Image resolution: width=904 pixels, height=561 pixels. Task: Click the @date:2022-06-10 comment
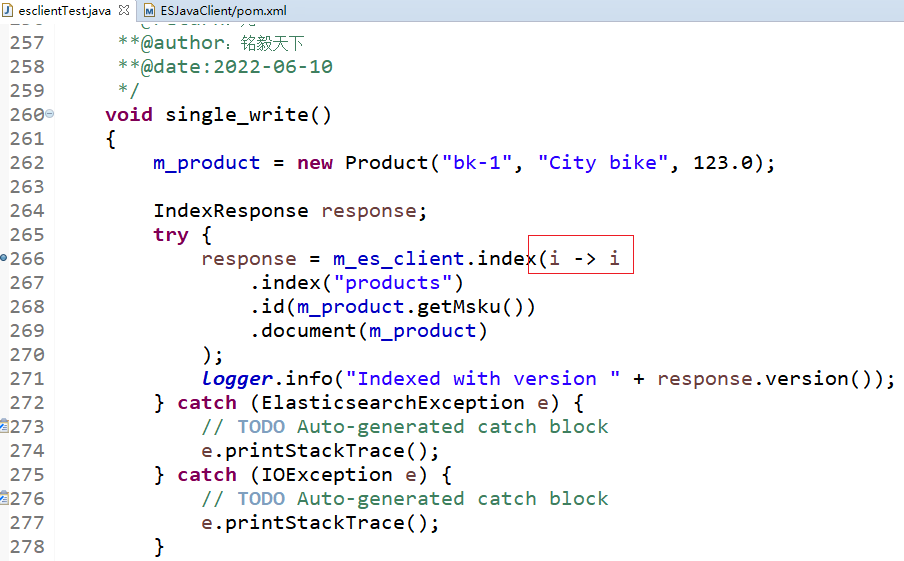click(x=225, y=67)
